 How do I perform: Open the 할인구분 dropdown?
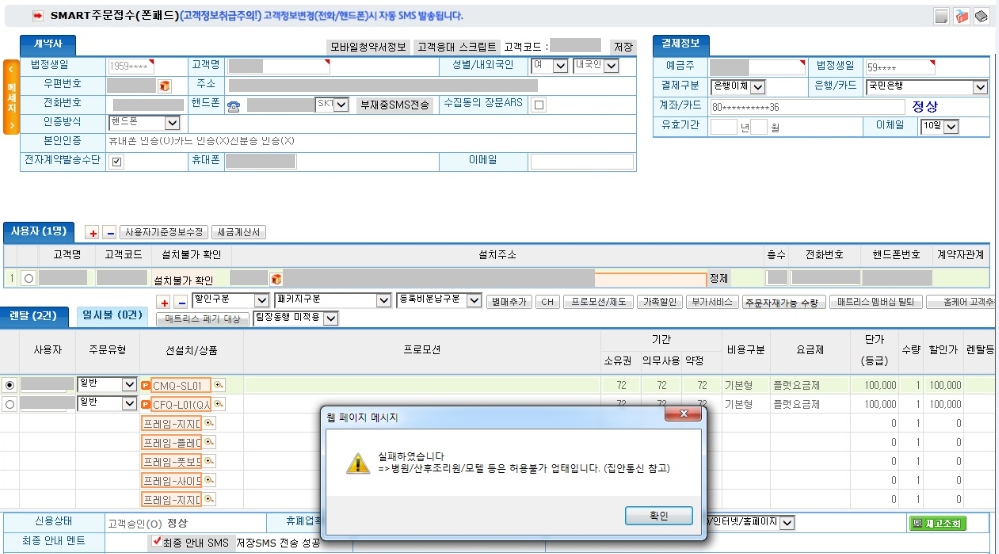pos(231,300)
